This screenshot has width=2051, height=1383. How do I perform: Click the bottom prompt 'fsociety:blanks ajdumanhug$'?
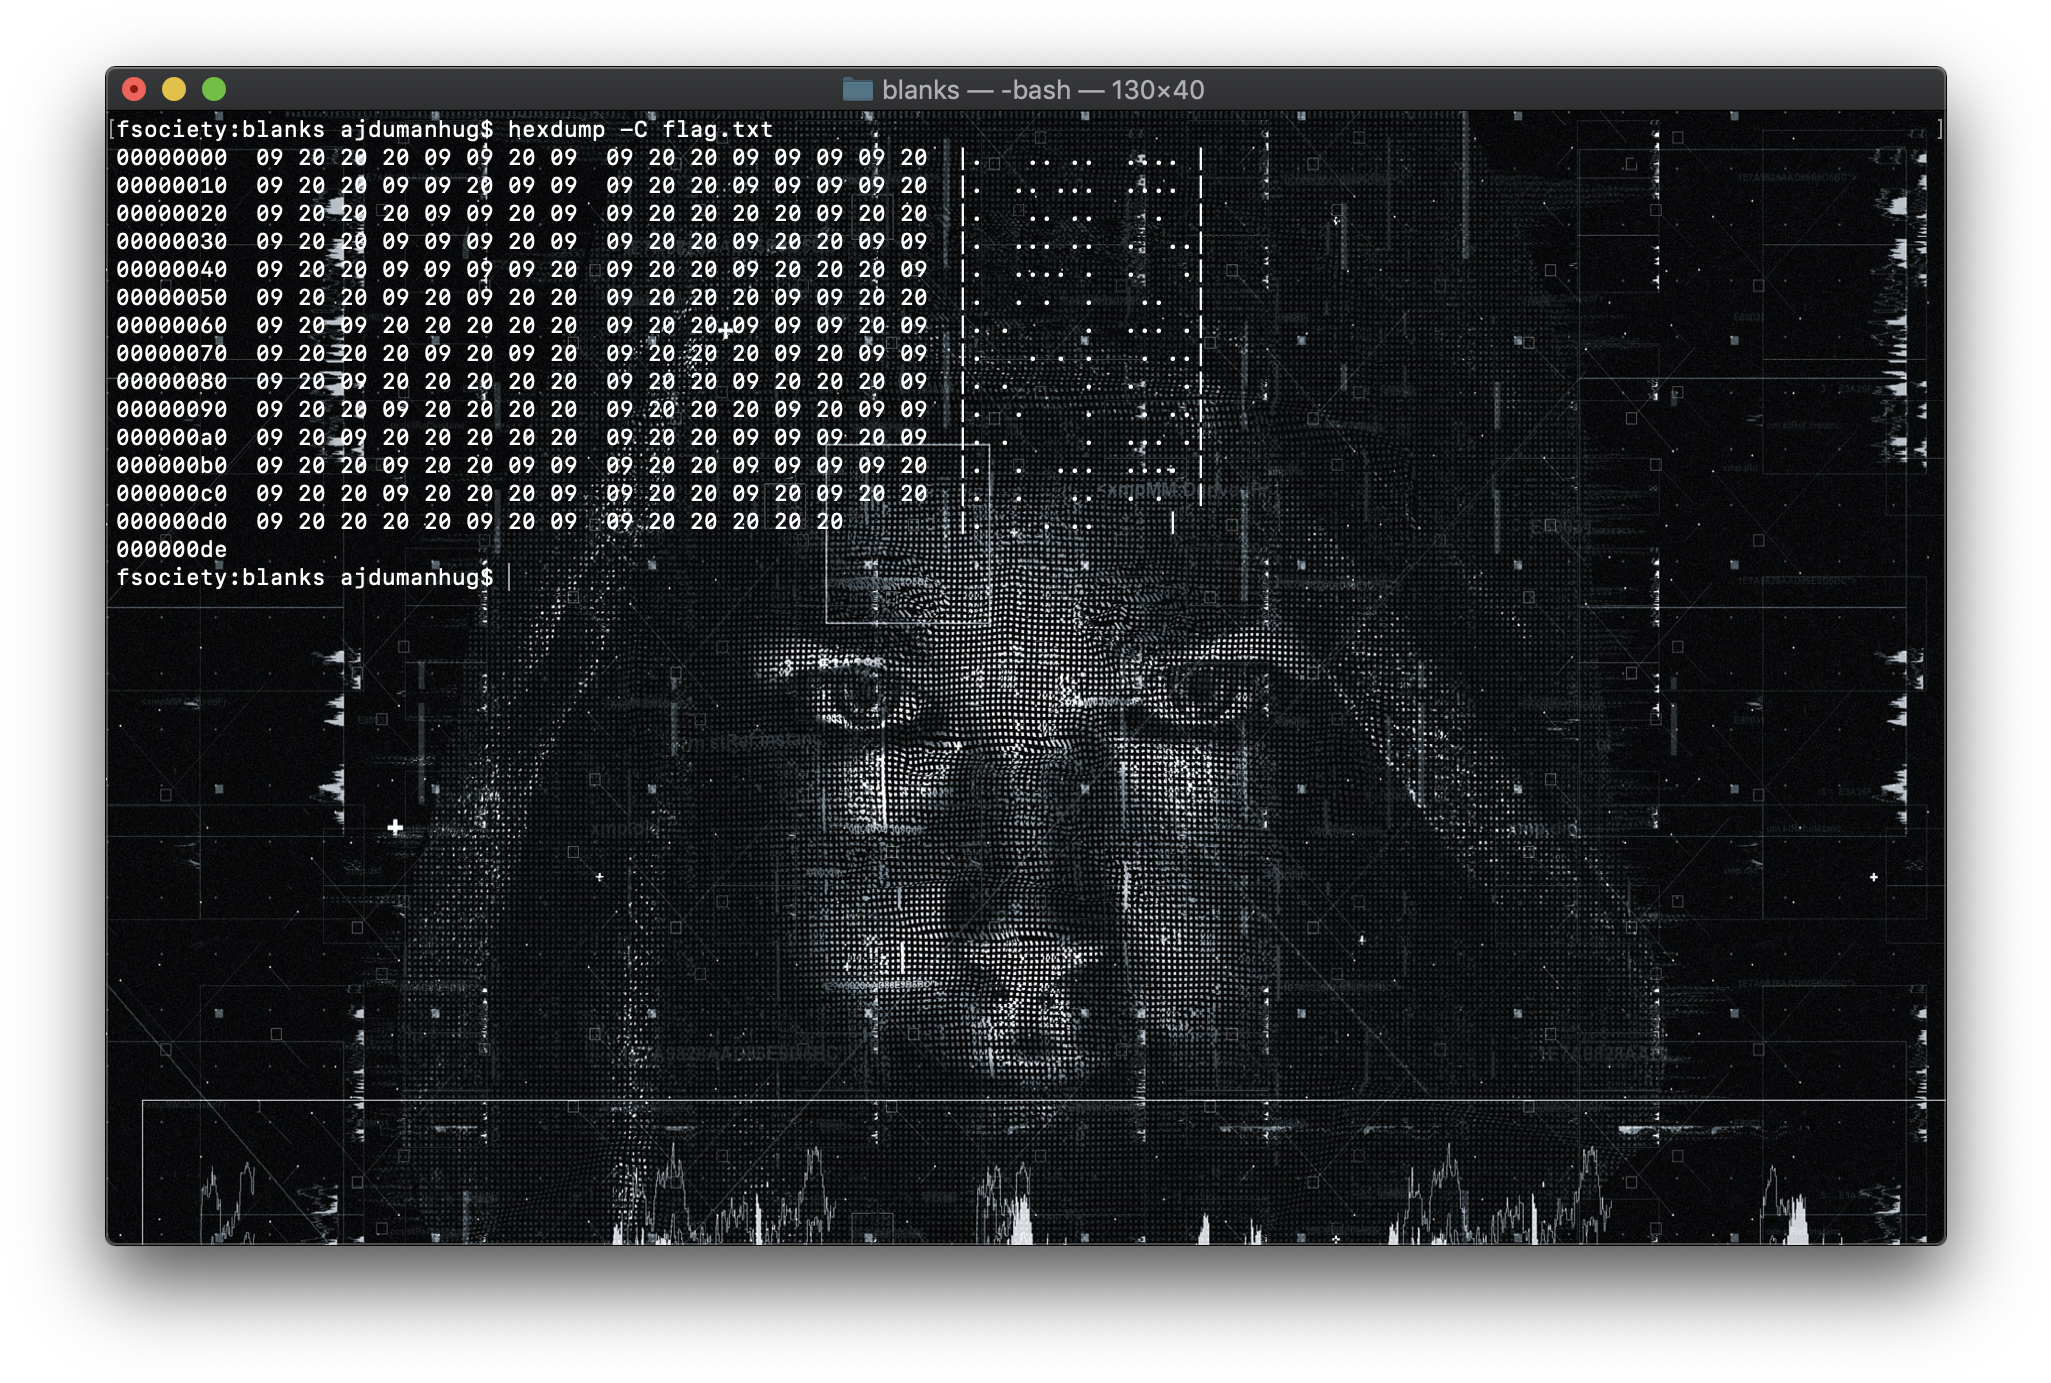pos(305,578)
